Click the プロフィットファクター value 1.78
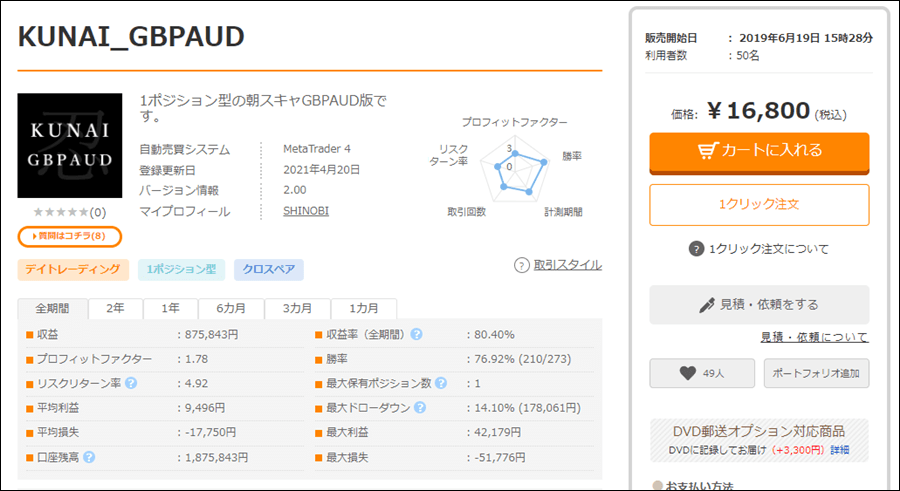 coord(196,359)
